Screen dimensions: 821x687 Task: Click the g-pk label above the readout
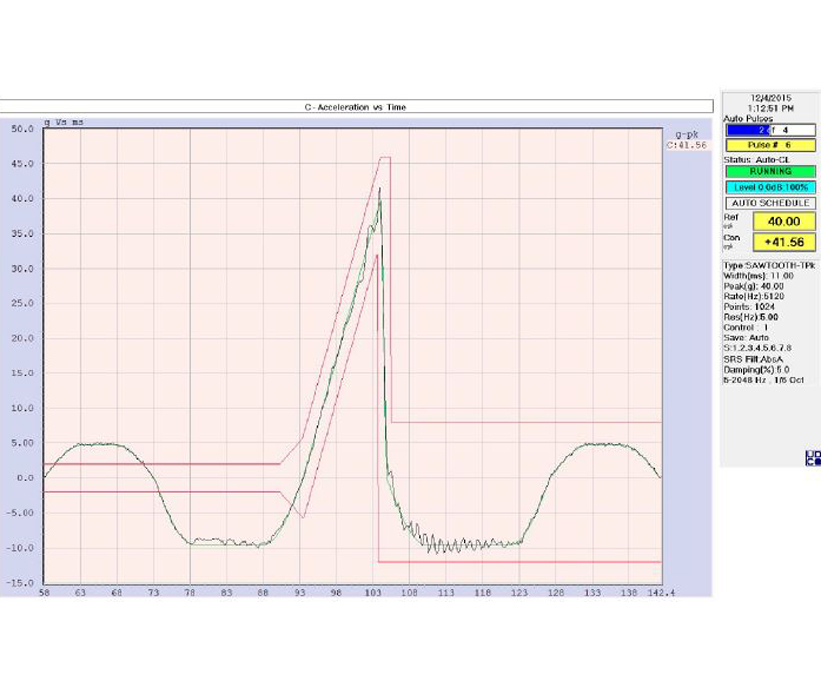click(x=686, y=135)
